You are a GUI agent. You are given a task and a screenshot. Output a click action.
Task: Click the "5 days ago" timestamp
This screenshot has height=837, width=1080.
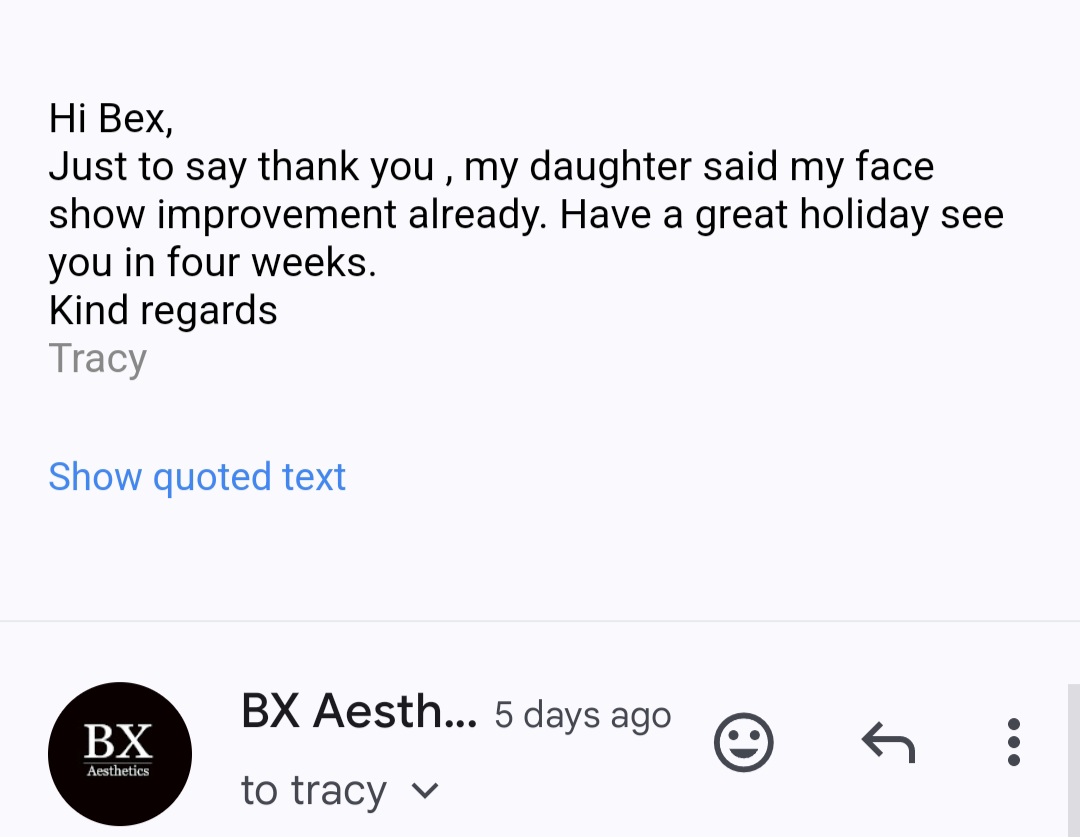click(x=583, y=714)
